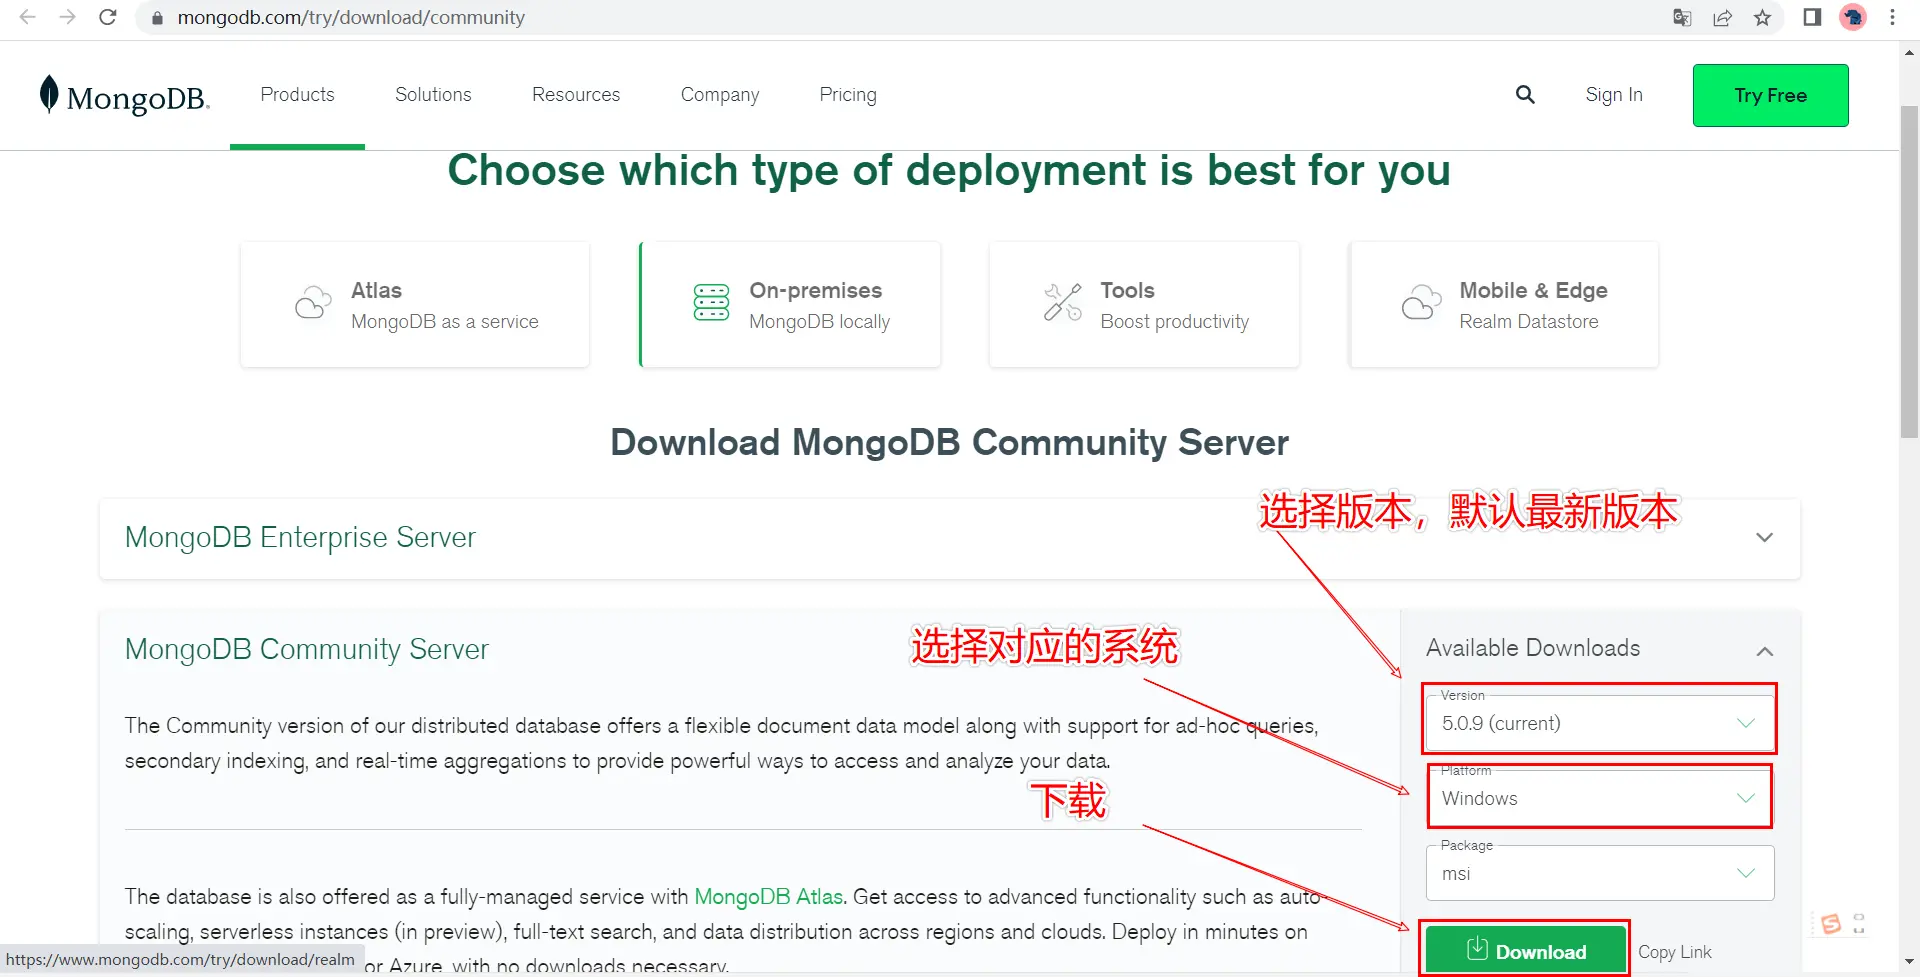Open the Products menu
The height and width of the screenshot is (977, 1920).
click(x=297, y=94)
